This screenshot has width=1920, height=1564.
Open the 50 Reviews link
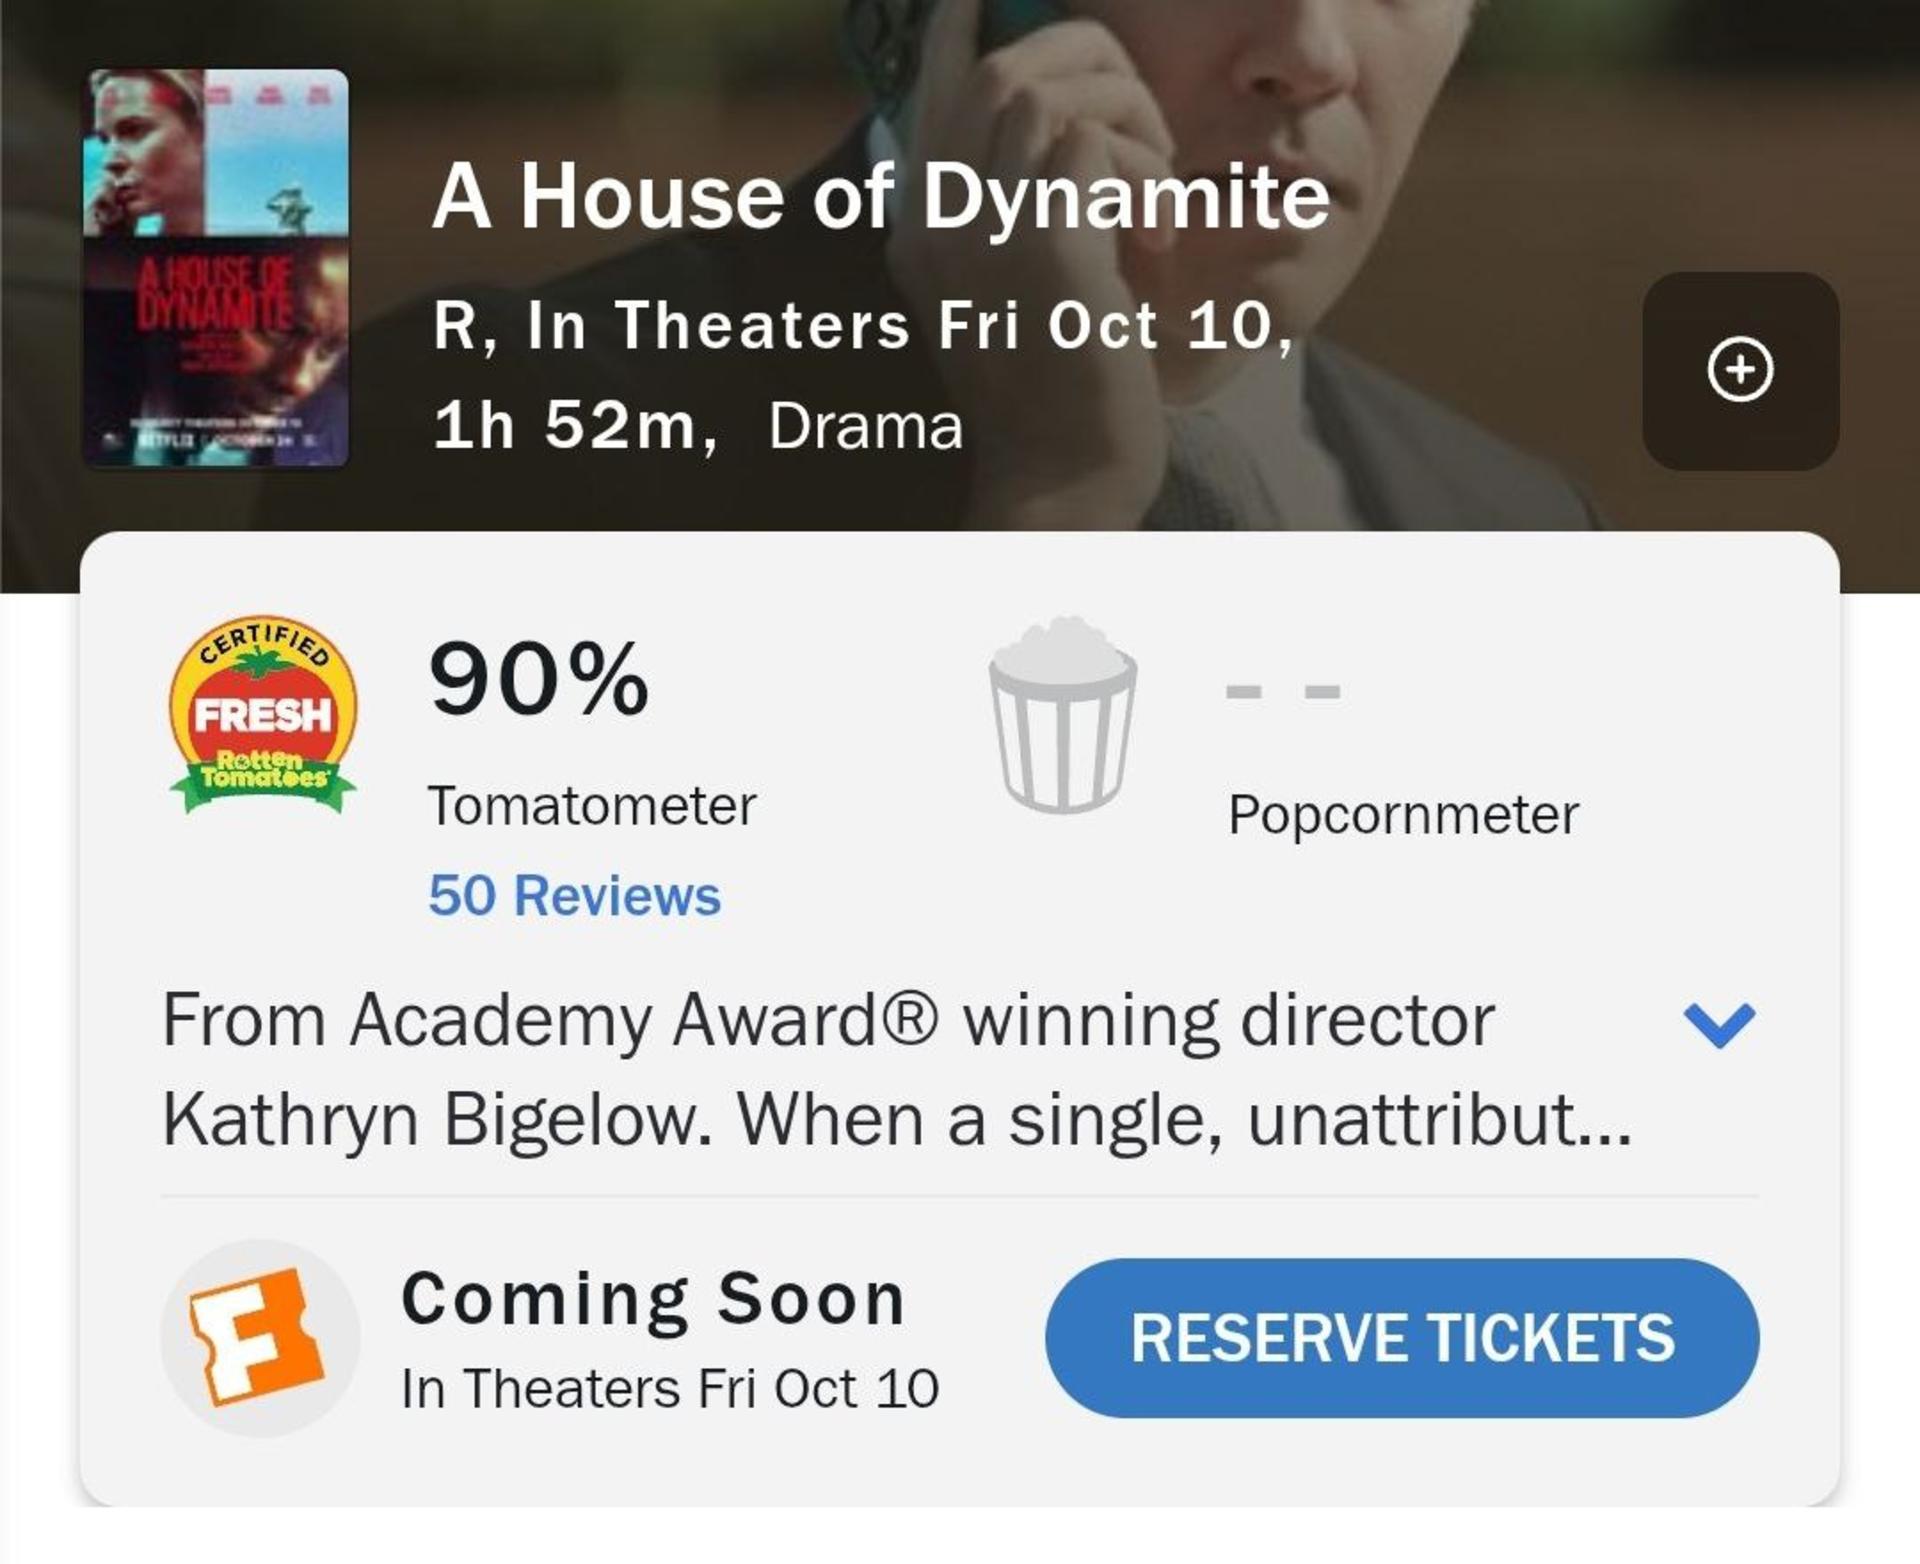pyautogui.click(x=574, y=895)
